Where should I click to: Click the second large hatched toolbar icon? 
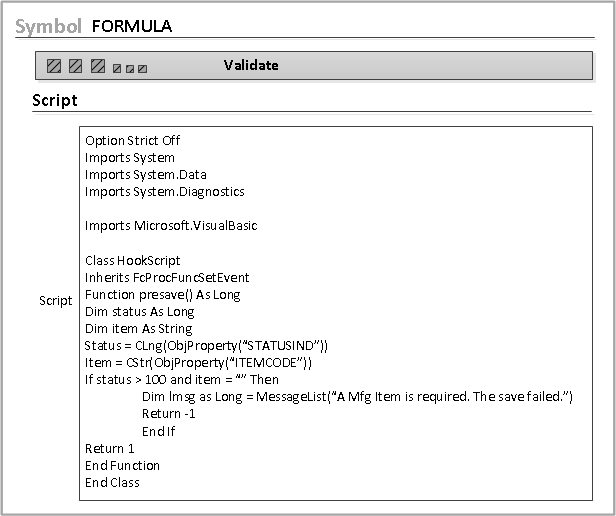76,66
